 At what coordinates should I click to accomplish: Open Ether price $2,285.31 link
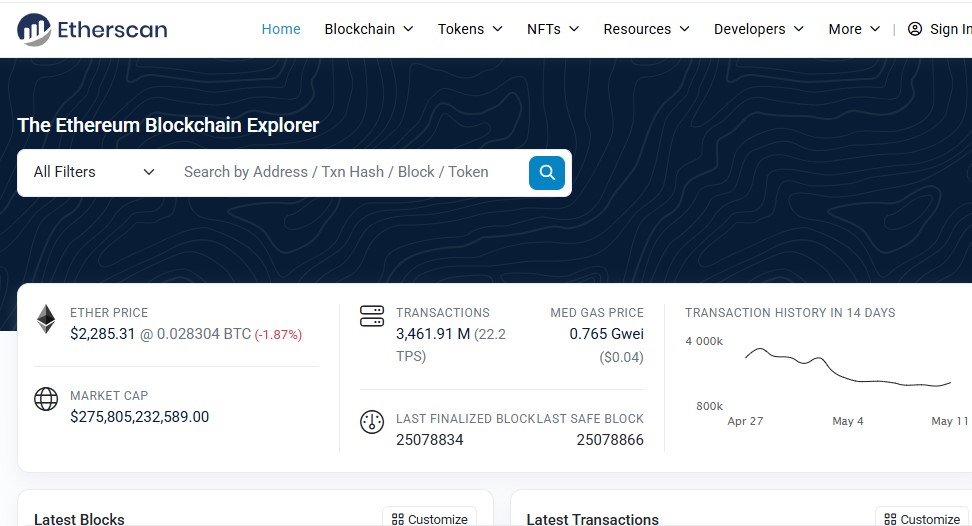coord(102,334)
